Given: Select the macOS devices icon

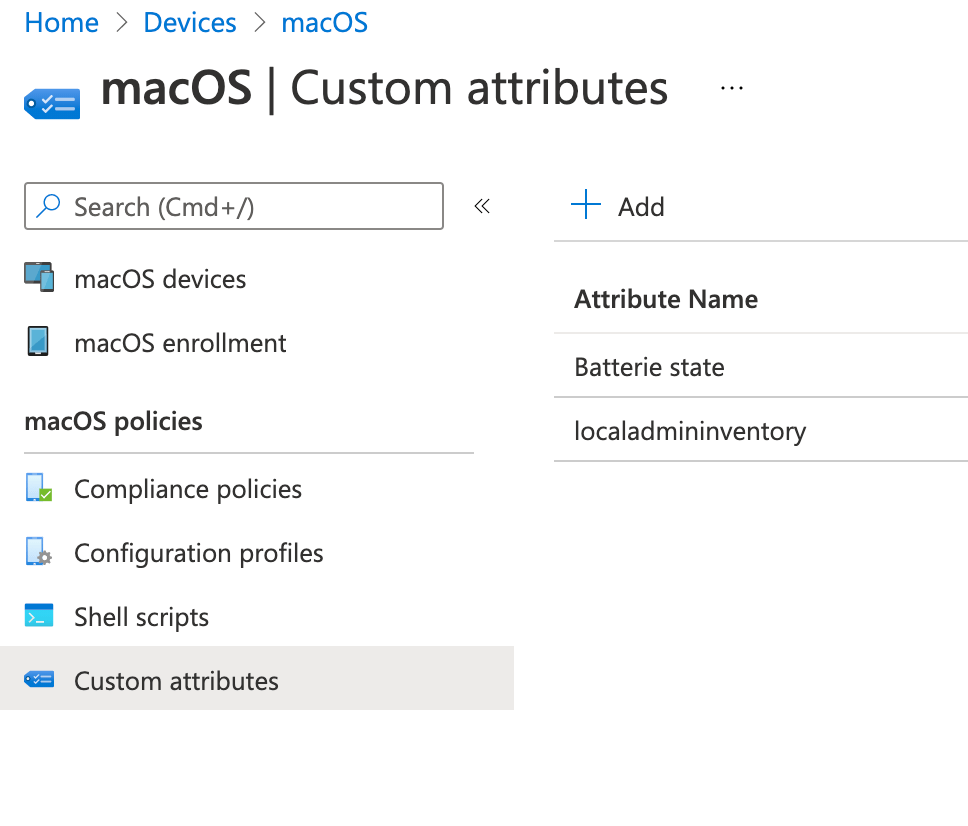Looking at the screenshot, I should [40, 277].
